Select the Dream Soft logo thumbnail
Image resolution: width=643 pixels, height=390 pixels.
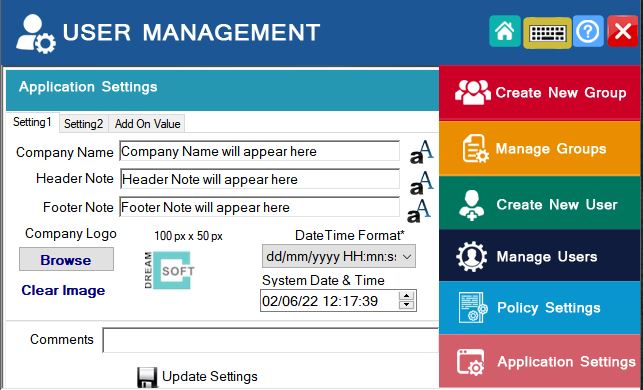pos(169,270)
